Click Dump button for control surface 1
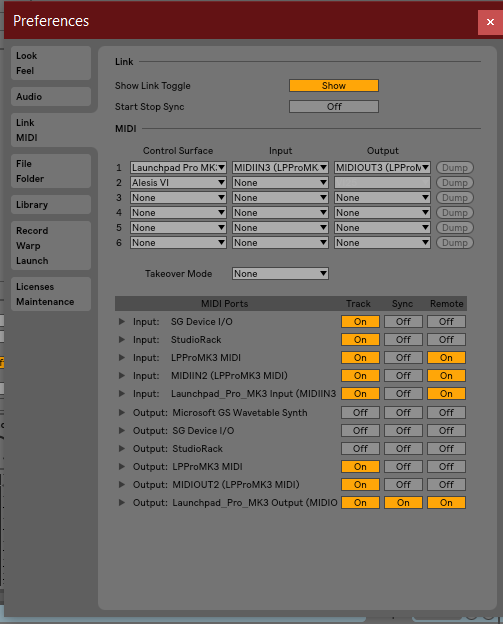Screen dimensions: 503x624 455,168
